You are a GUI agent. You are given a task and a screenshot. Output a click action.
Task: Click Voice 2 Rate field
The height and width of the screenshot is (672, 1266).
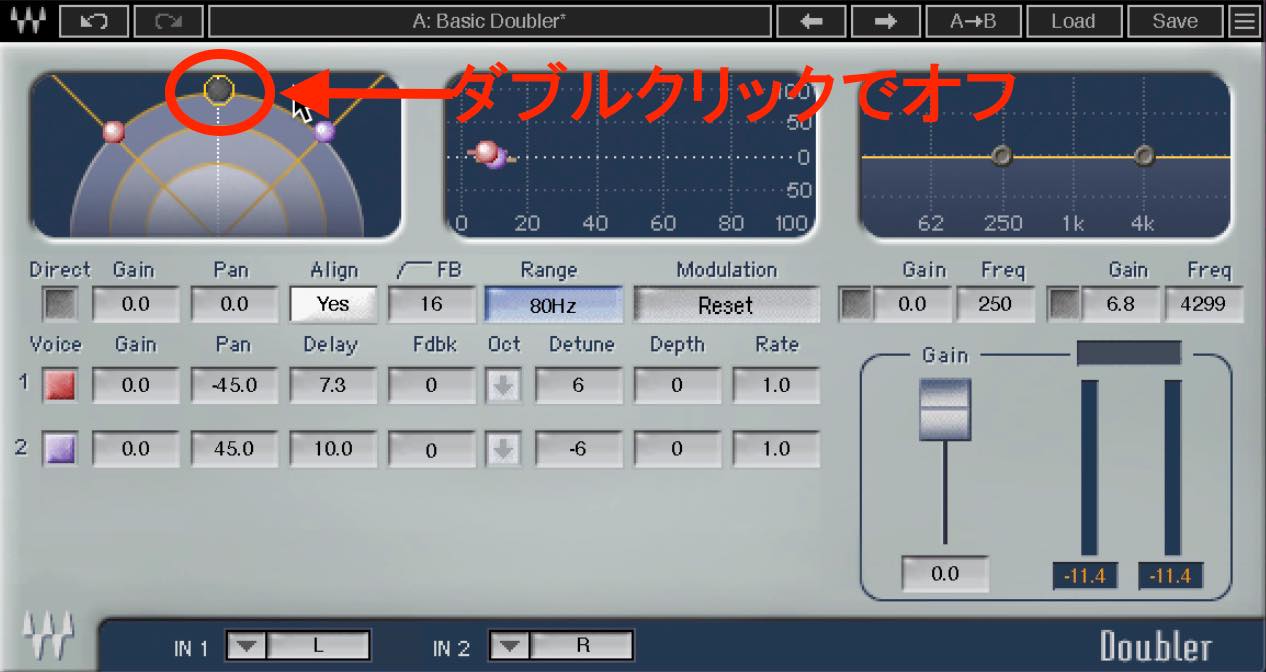coord(776,450)
